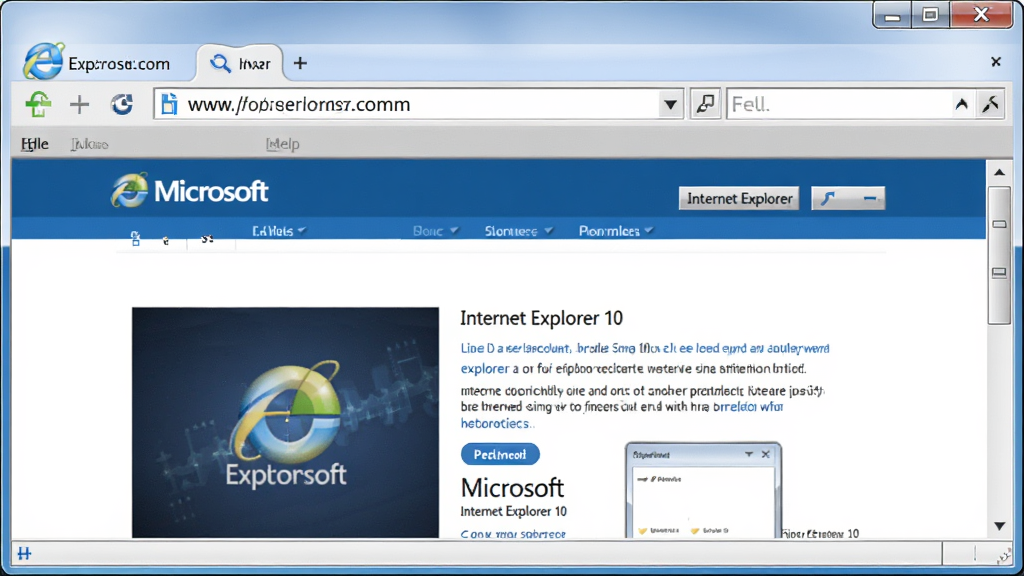Image resolution: width=1024 pixels, height=576 pixels.
Task: Open the File menu
Action: pyautogui.click(x=35, y=144)
